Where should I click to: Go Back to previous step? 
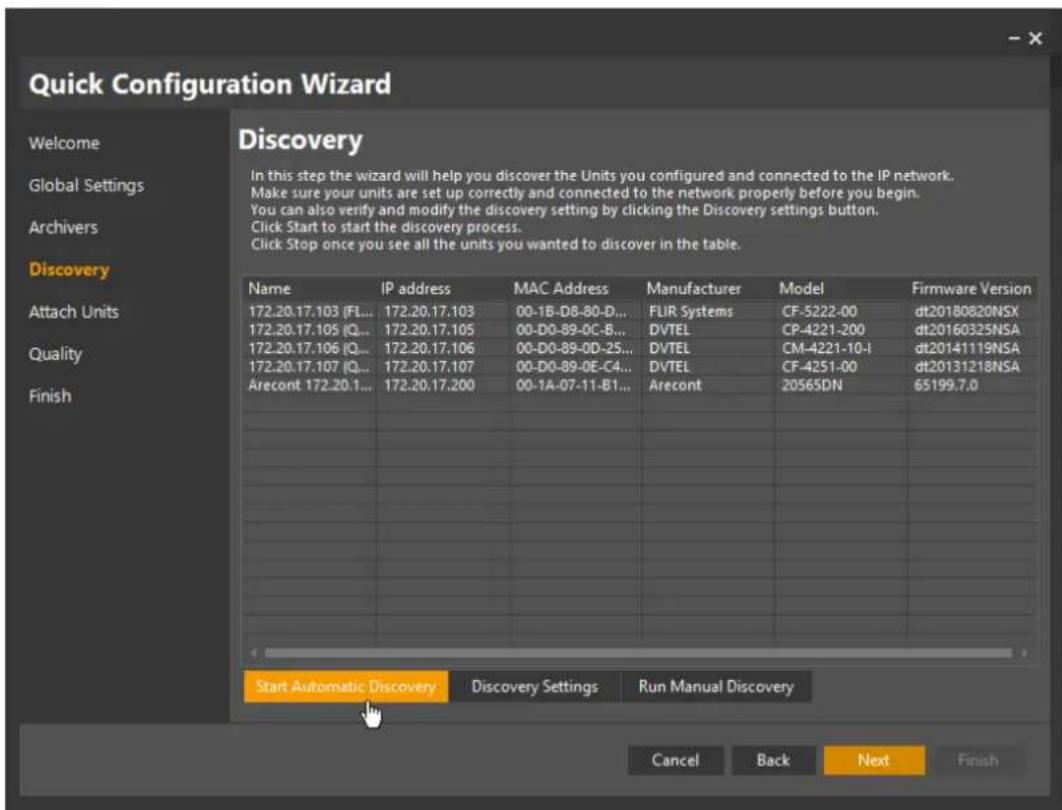[773, 761]
